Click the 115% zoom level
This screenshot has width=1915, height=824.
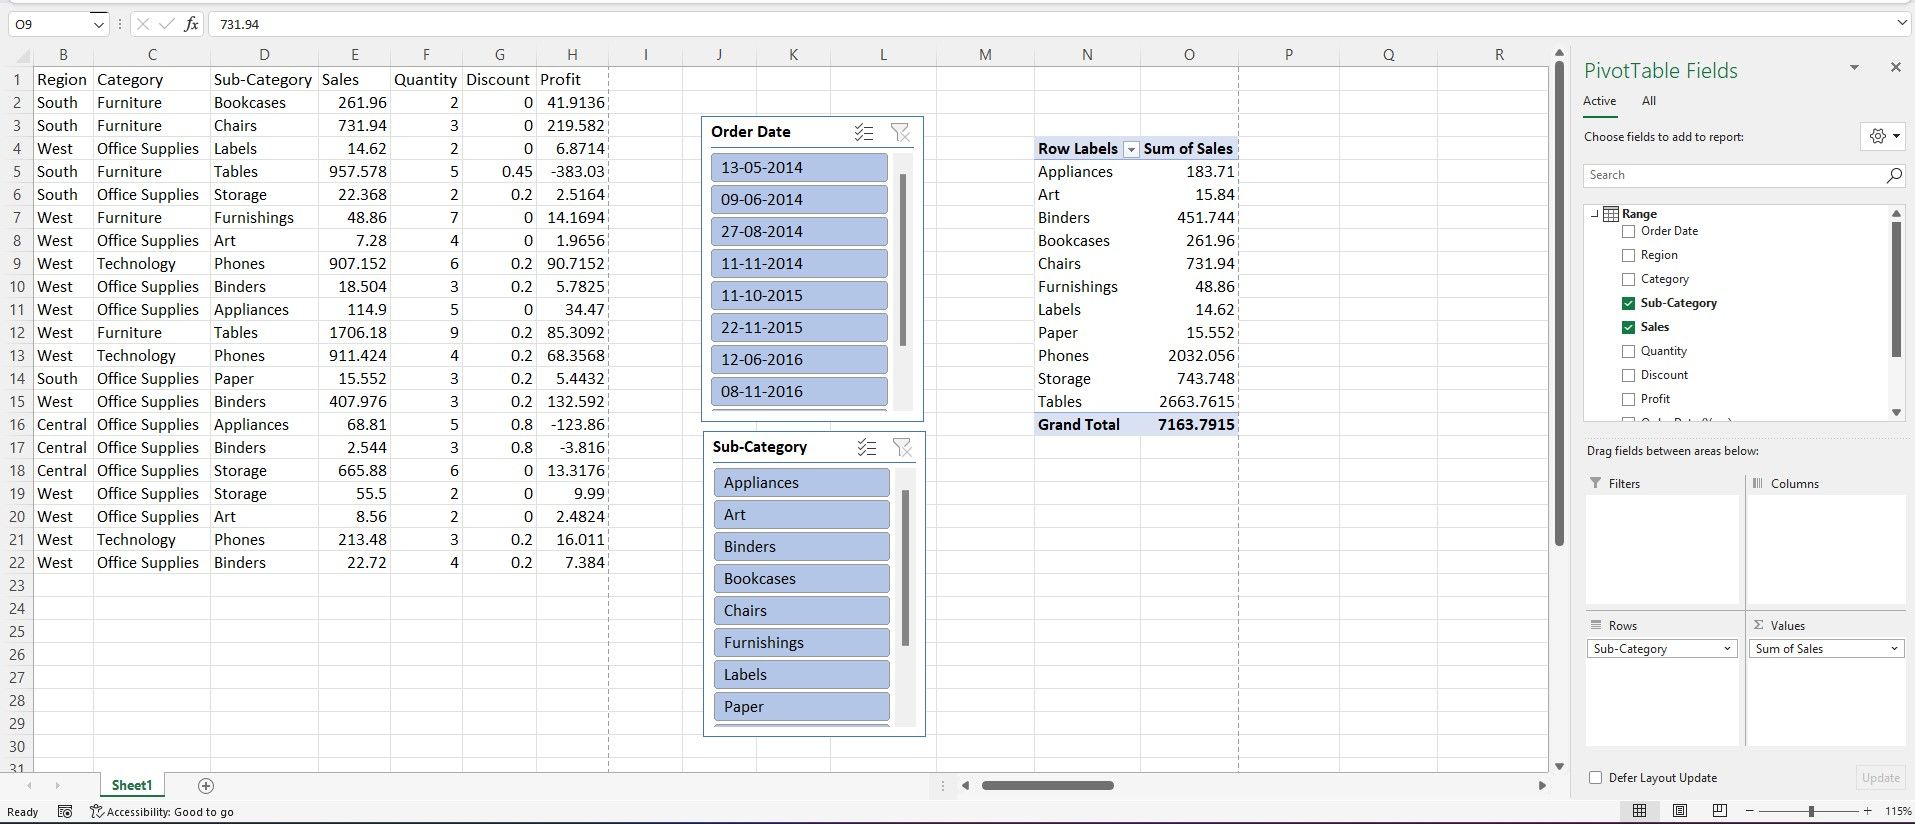[1897, 811]
